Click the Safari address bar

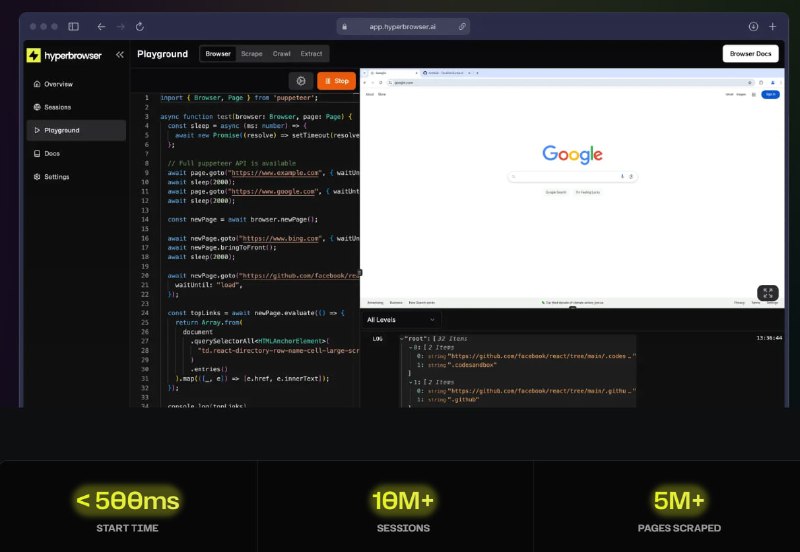(405, 26)
